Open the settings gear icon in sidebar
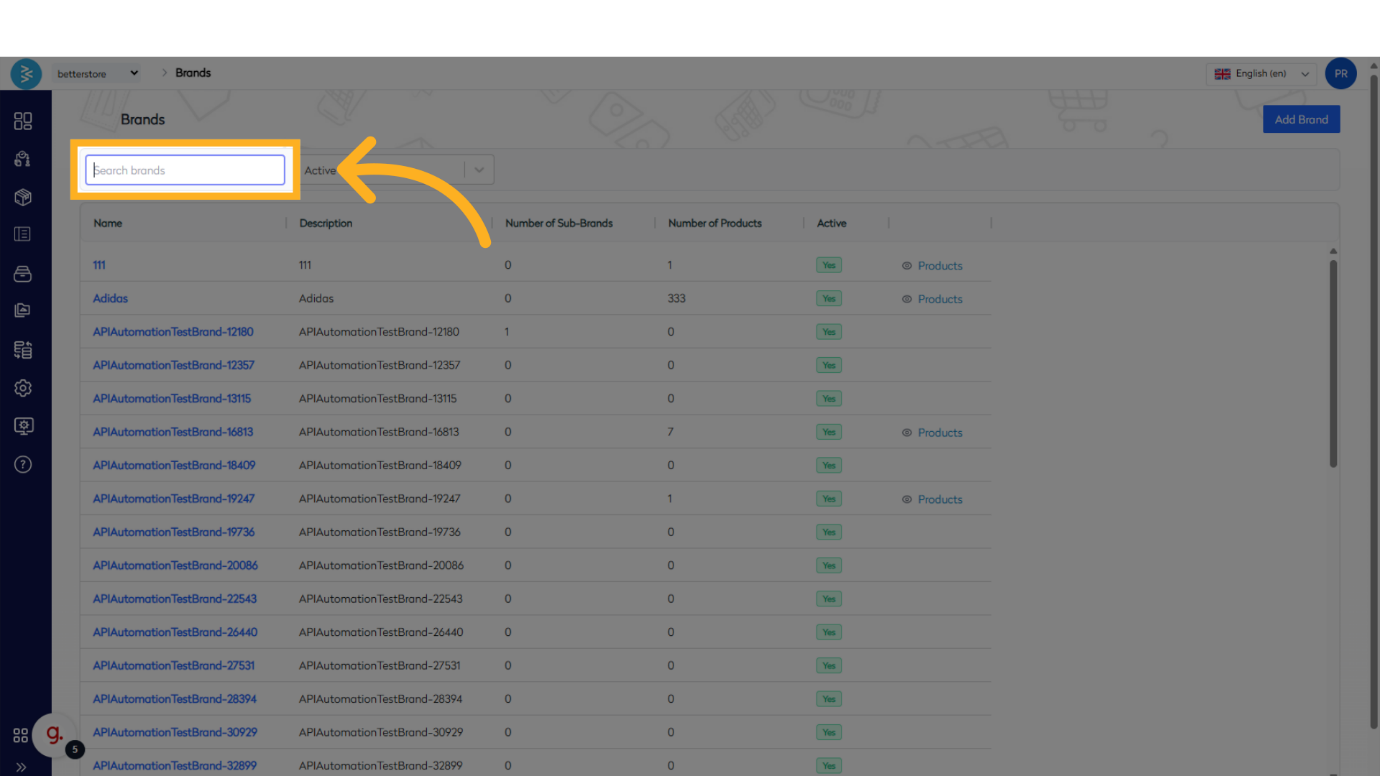1380x776 pixels. 23,388
